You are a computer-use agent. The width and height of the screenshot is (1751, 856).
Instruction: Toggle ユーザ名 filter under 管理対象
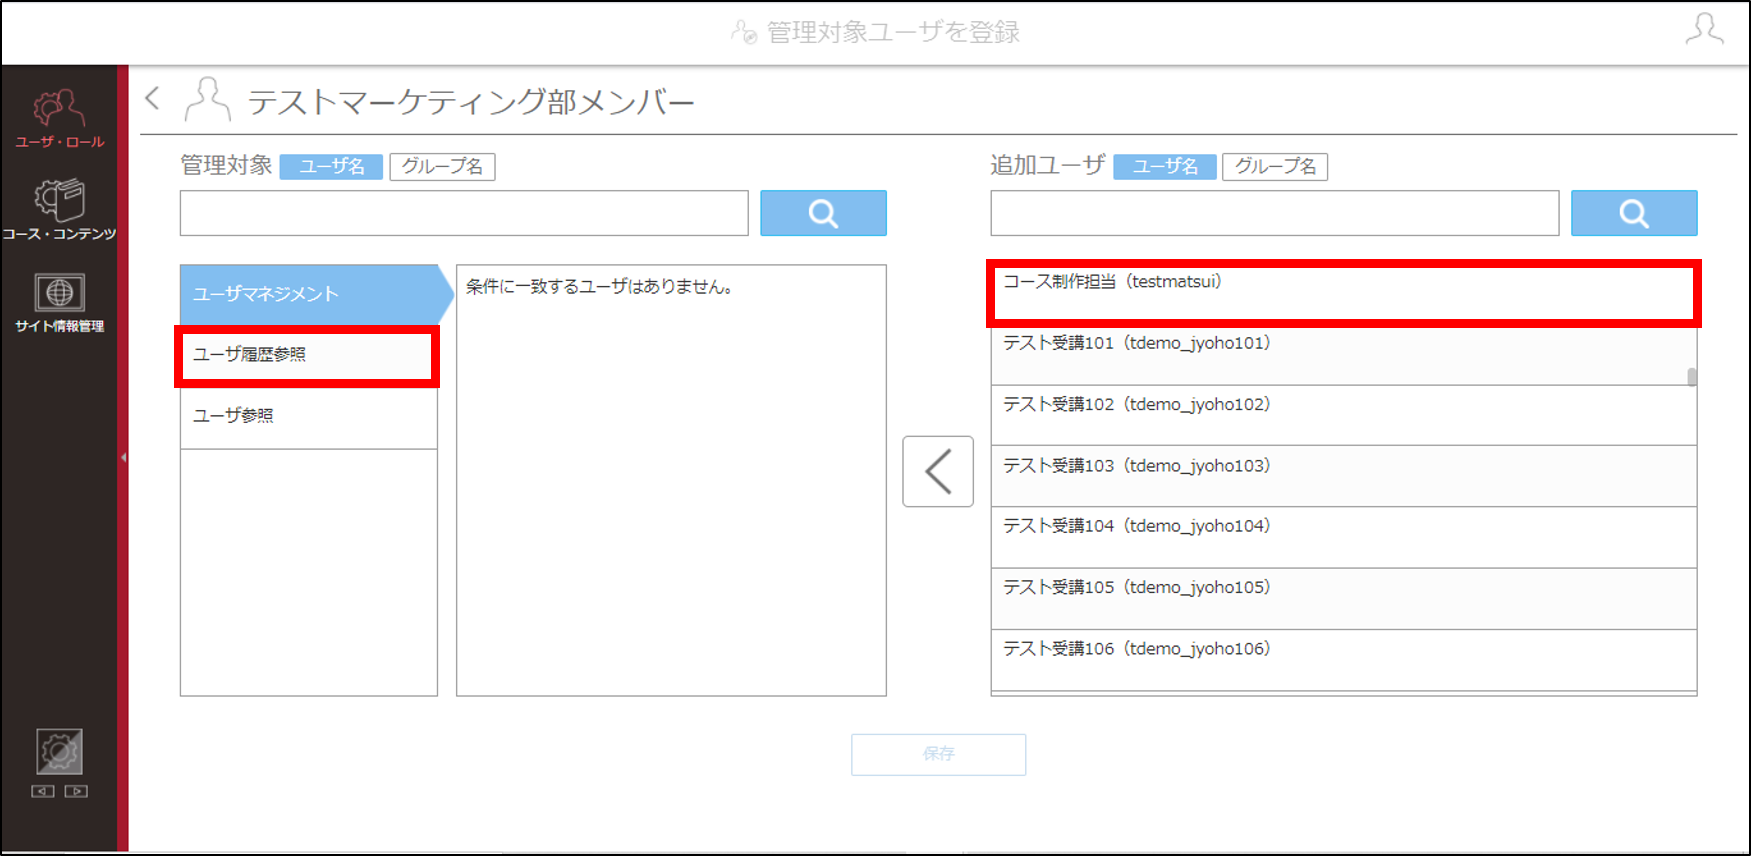click(x=331, y=166)
